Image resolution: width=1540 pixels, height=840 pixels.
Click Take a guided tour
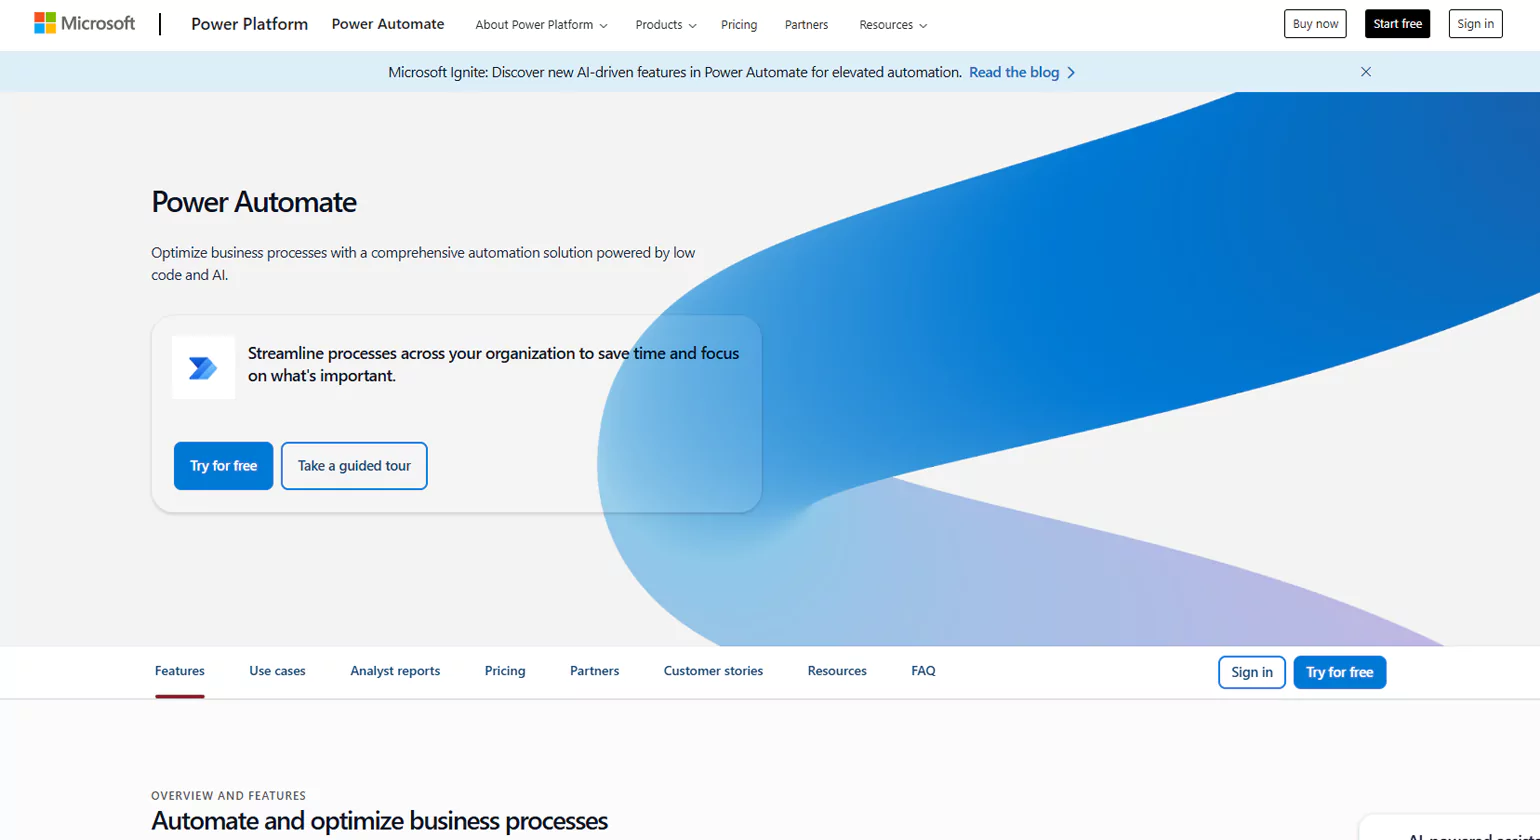(x=353, y=465)
